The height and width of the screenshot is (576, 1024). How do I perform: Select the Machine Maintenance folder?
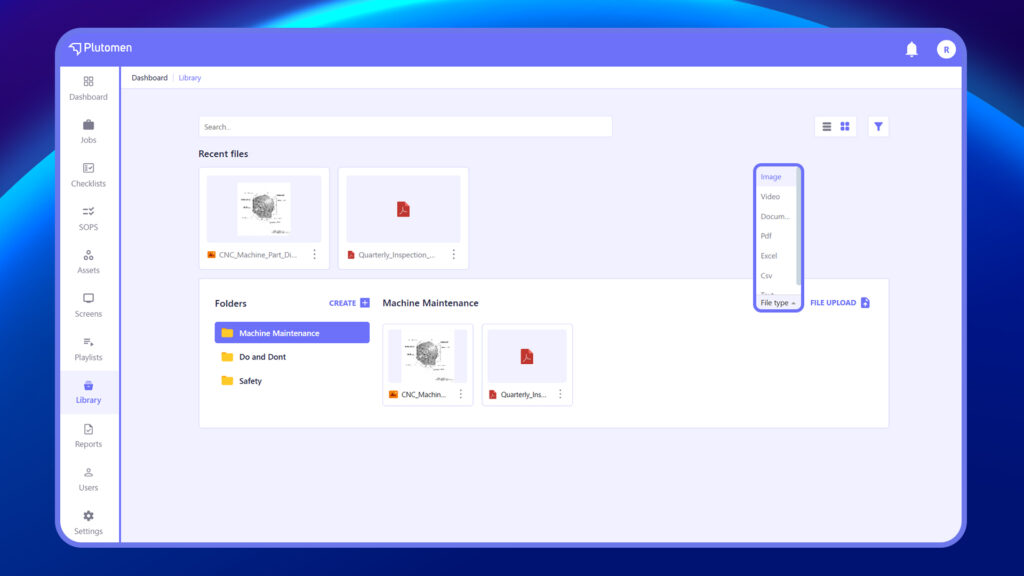[x=292, y=332]
